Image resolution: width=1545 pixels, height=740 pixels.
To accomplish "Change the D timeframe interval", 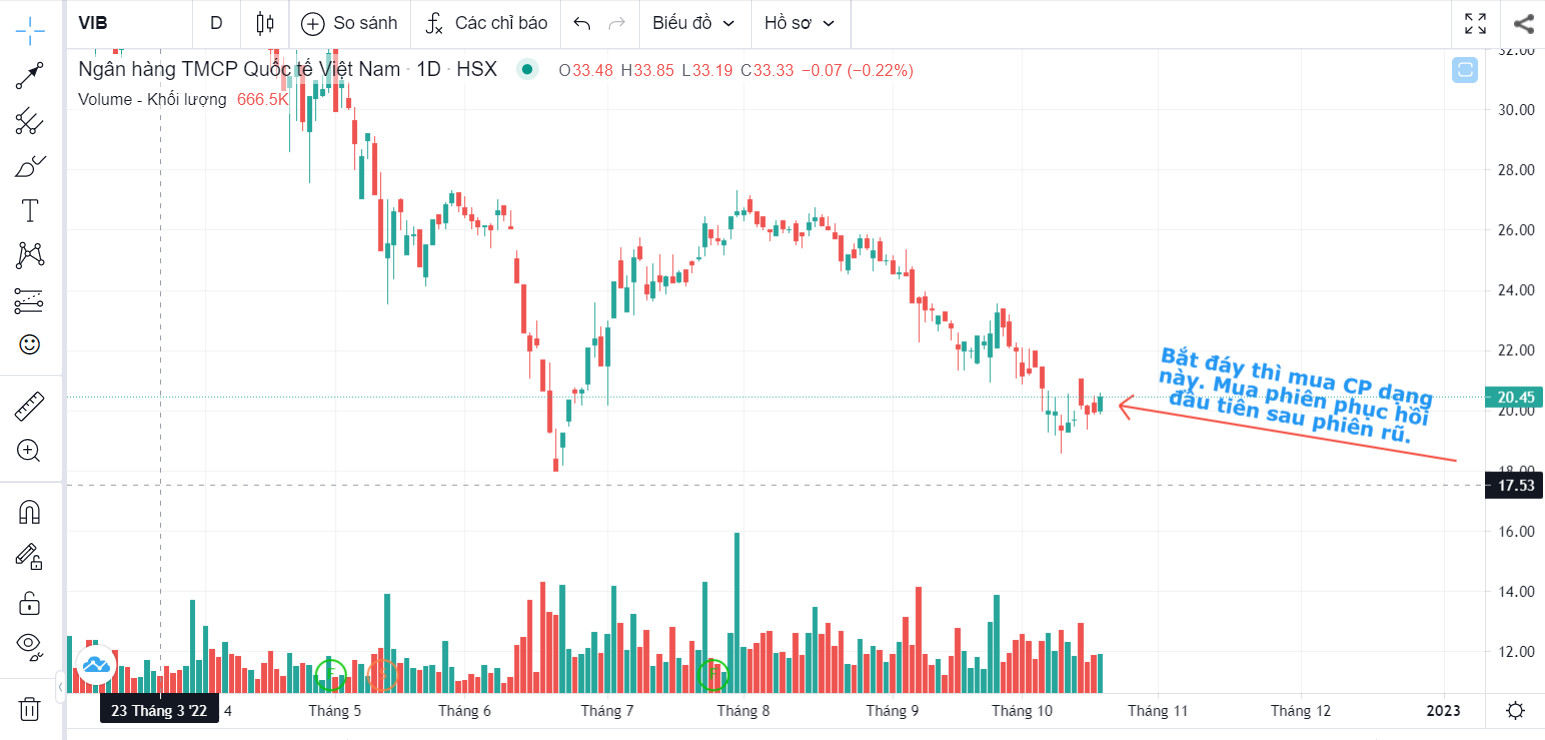I will (x=216, y=23).
